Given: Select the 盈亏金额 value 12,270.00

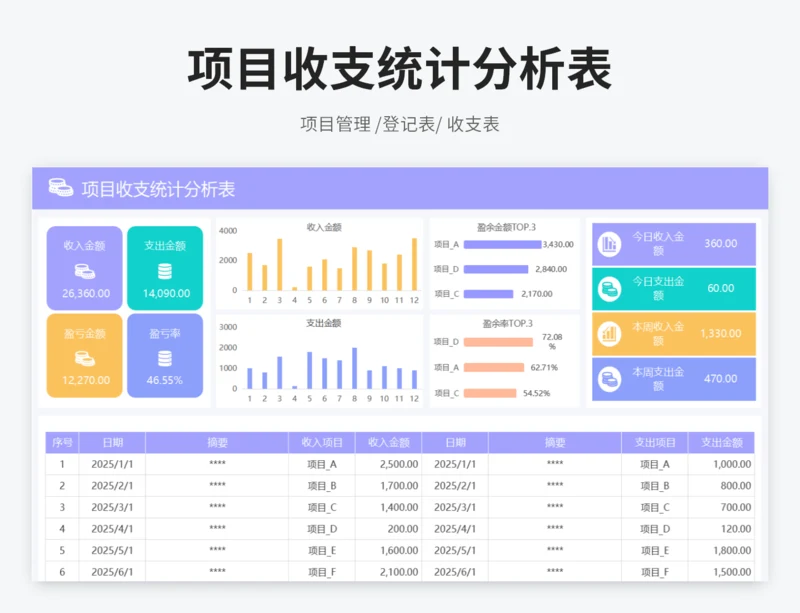Looking at the screenshot, I should tap(86, 380).
